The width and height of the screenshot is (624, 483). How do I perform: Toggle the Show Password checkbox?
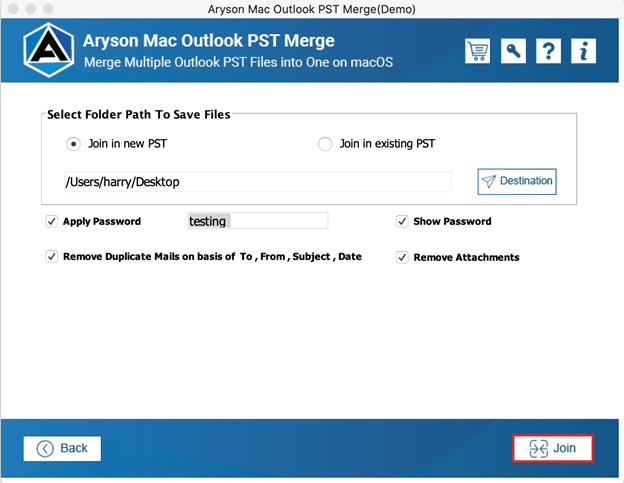coord(402,221)
